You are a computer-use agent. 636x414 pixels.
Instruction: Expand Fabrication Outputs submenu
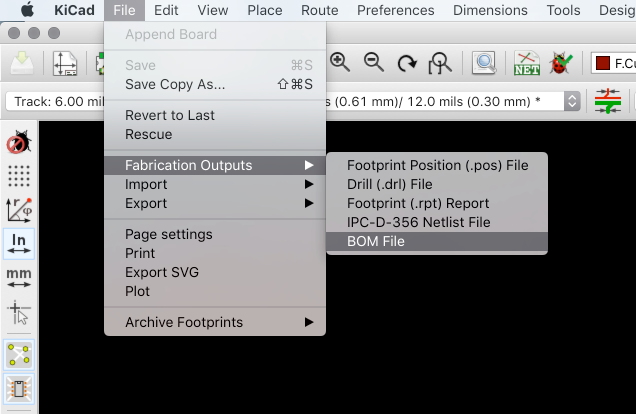tap(215, 165)
